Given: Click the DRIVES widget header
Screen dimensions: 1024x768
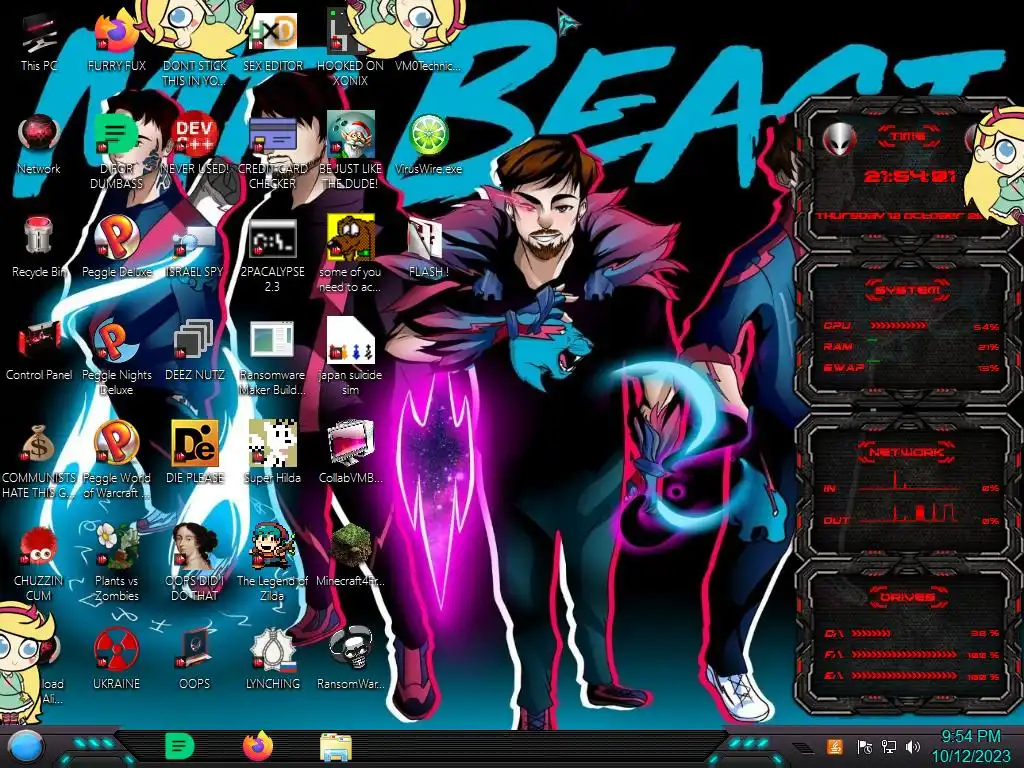Looking at the screenshot, I should (907, 597).
